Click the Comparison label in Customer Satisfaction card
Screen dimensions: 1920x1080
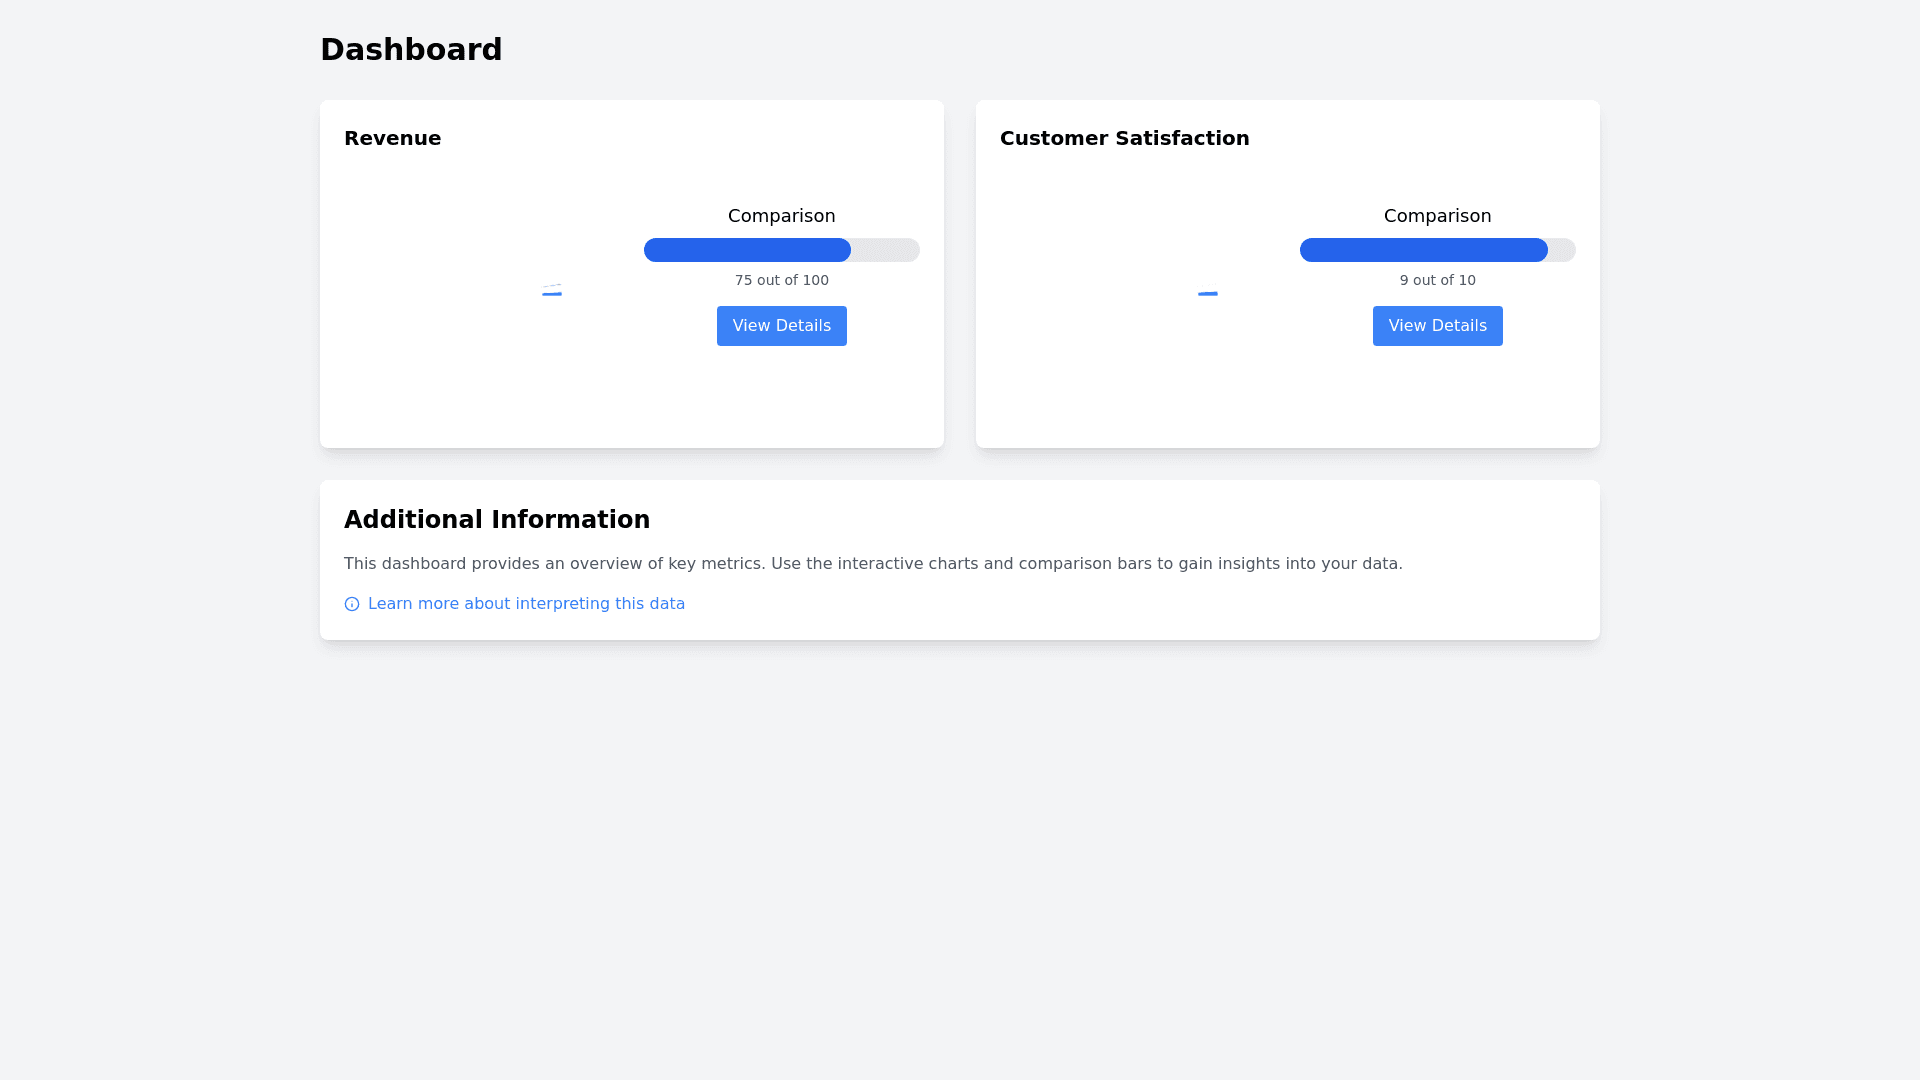coord(1437,216)
